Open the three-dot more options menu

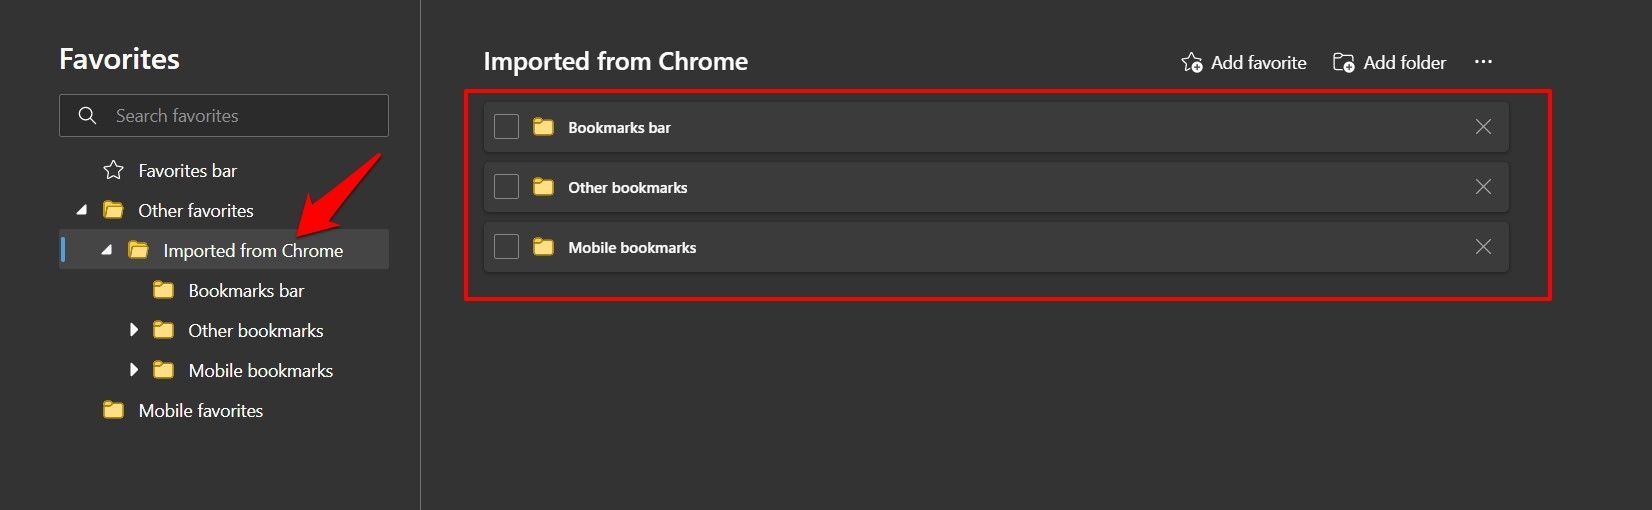pos(1483,62)
